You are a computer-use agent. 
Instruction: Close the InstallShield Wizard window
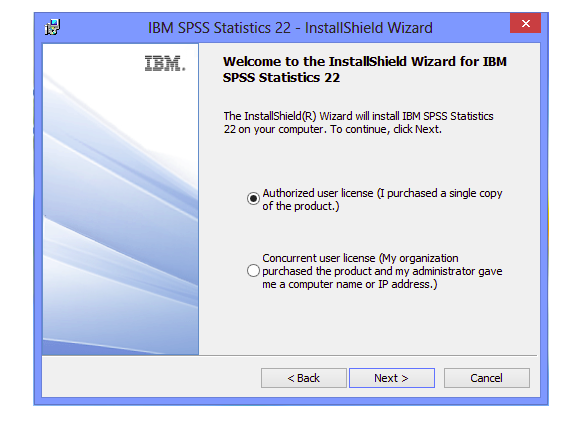tap(526, 24)
